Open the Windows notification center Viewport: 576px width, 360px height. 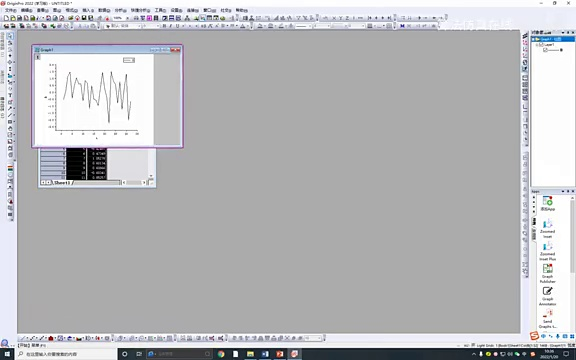click(x=566, y=354)
